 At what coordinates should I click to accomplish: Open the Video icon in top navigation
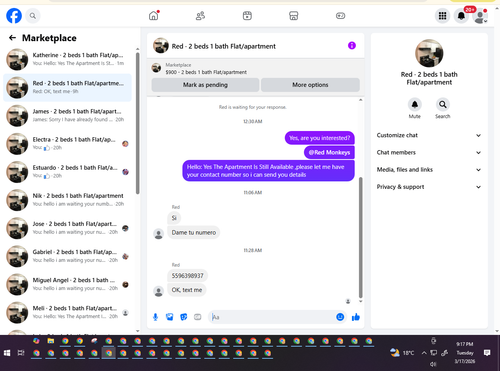(x=247, y=16)
